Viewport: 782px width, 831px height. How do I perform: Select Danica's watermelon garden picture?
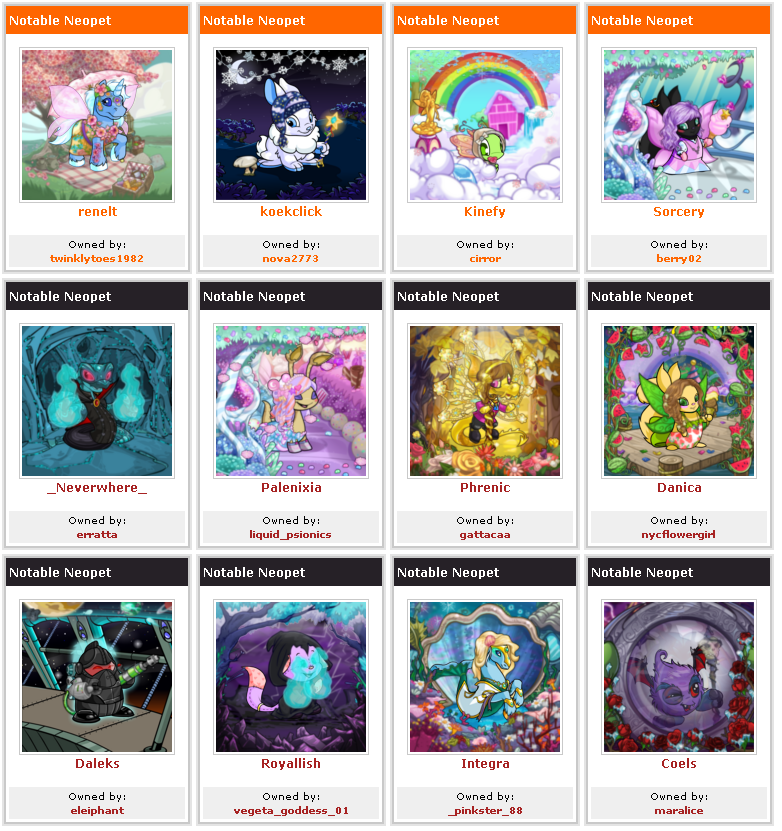[681, 402]
